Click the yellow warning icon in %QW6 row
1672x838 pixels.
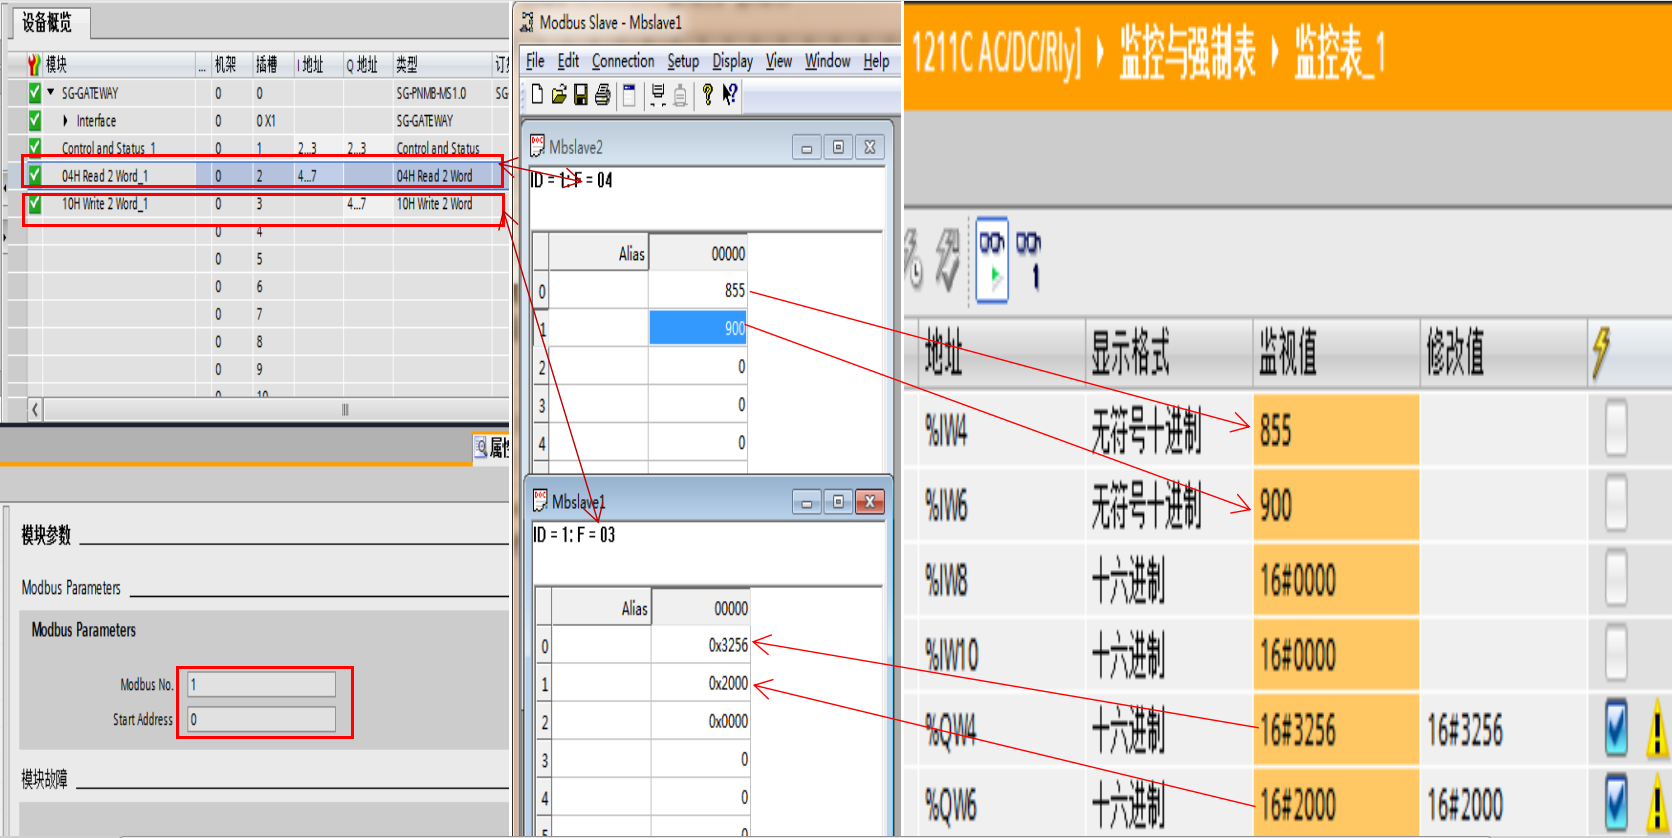pos(1657,802)
